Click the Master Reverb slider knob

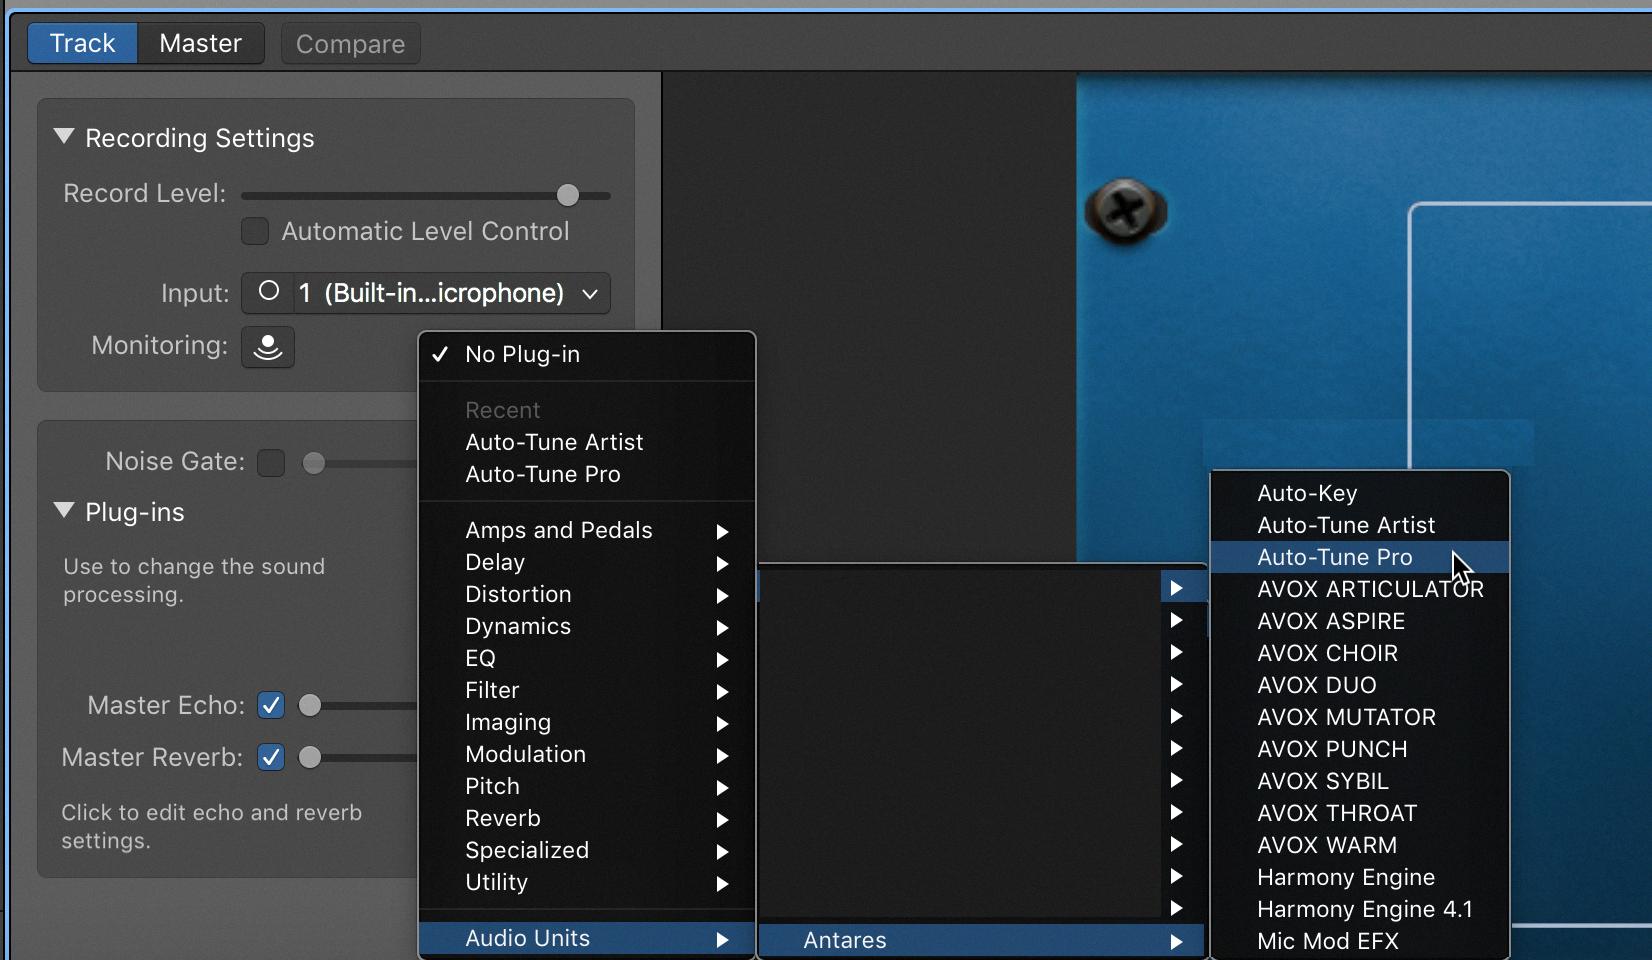pos(310,757)
